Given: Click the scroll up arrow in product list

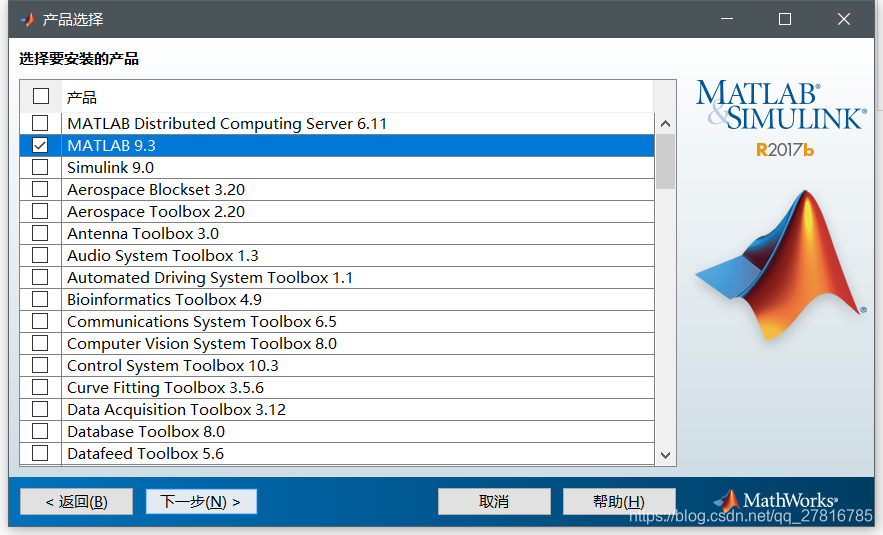Looking at the screenshot, I should (x=665, y=123).
